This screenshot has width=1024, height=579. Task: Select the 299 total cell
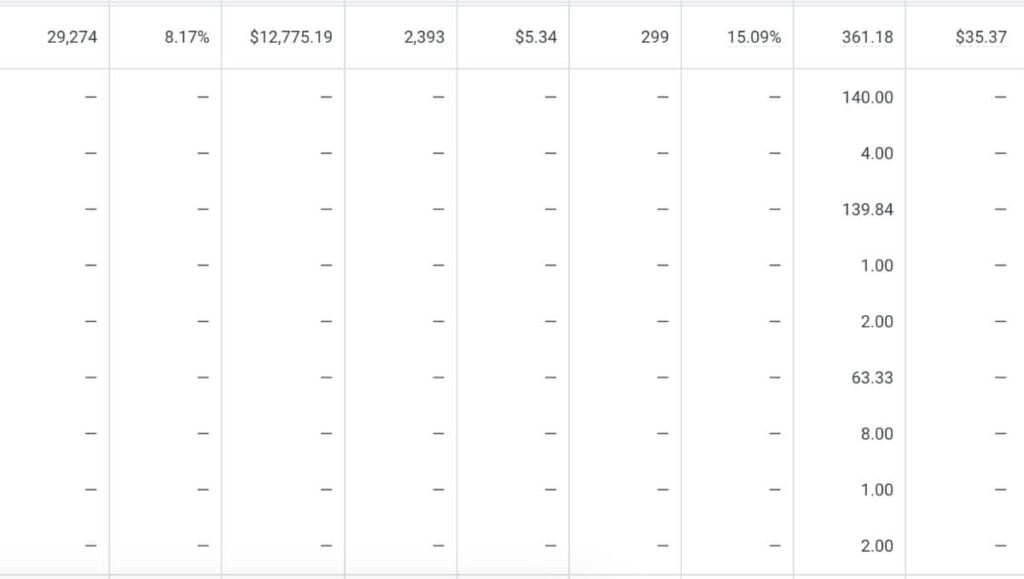point(654,38)
